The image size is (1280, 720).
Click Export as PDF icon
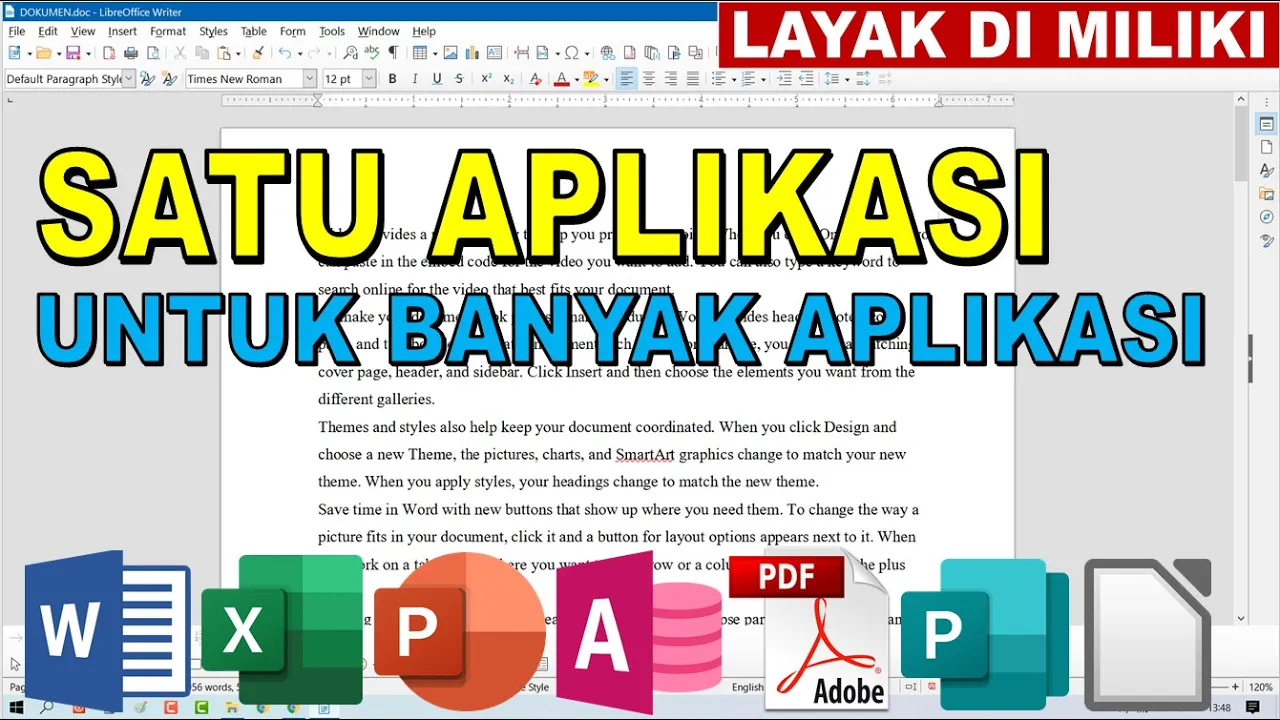pyautogui.click(x=108, y=53)
